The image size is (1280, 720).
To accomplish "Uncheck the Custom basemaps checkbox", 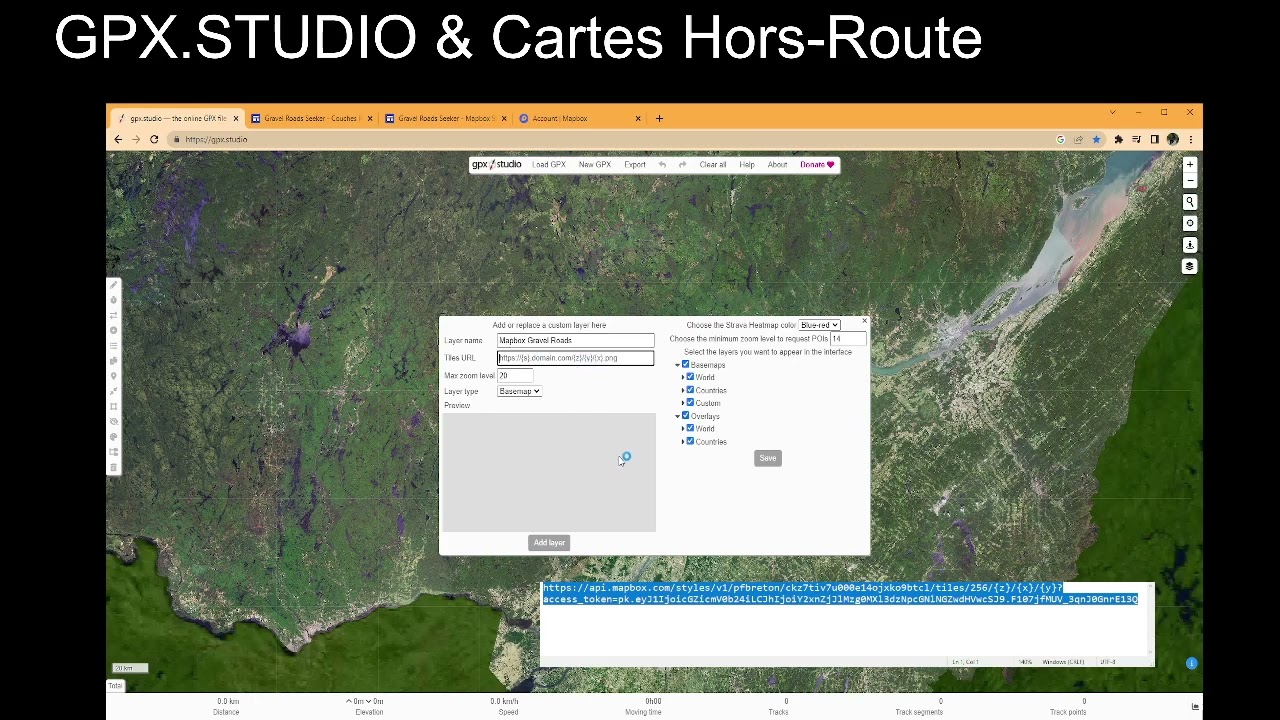I will coord(690,403).
